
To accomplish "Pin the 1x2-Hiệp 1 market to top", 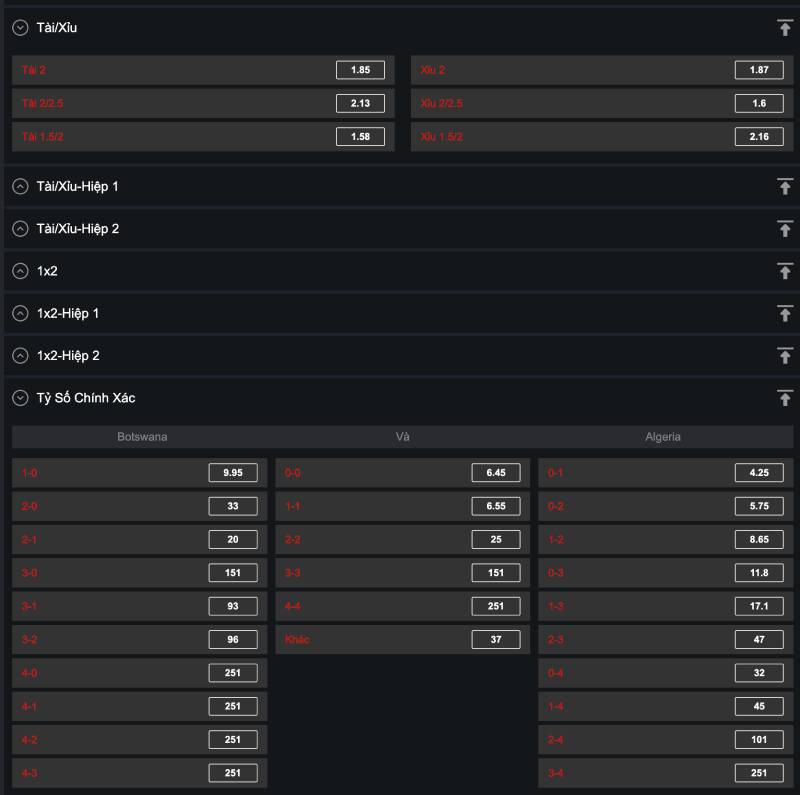I will [x=784, y=313].
